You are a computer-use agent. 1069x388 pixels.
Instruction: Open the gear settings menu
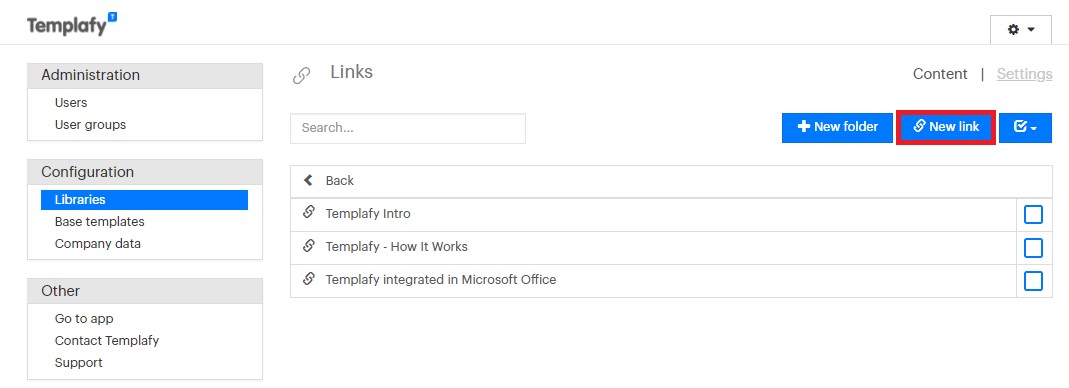[x=1021, y=29]
